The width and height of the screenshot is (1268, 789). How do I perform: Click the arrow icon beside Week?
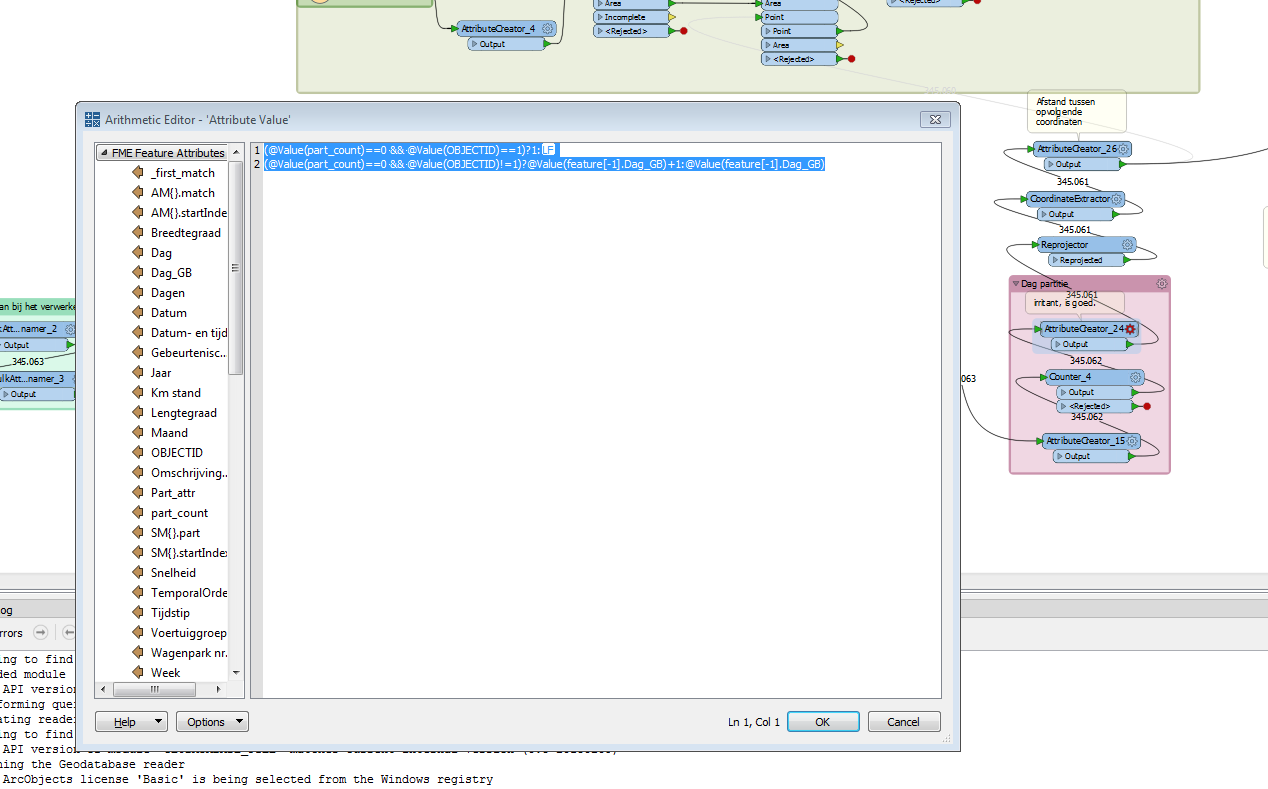tap(138, 673)
